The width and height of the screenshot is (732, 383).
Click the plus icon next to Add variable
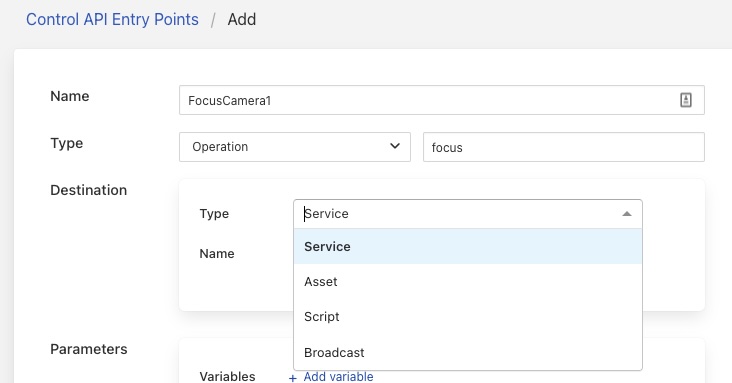[x=293, y=378]
